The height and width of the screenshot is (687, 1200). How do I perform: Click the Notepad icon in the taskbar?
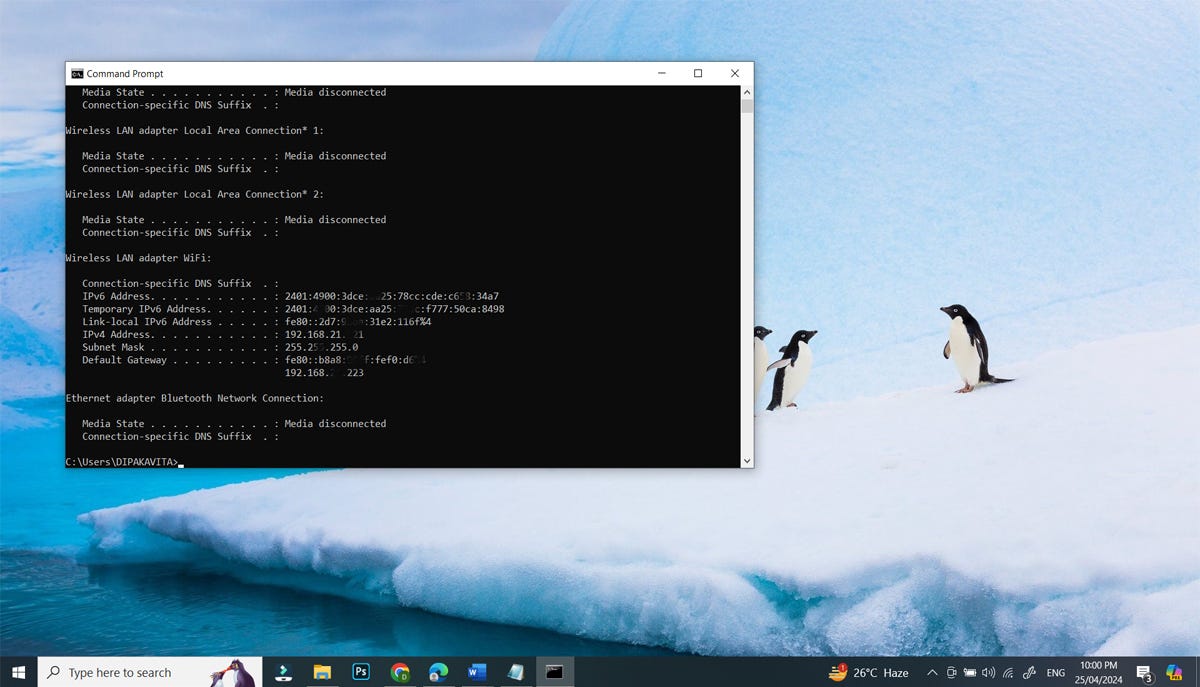tap(515, 672)
